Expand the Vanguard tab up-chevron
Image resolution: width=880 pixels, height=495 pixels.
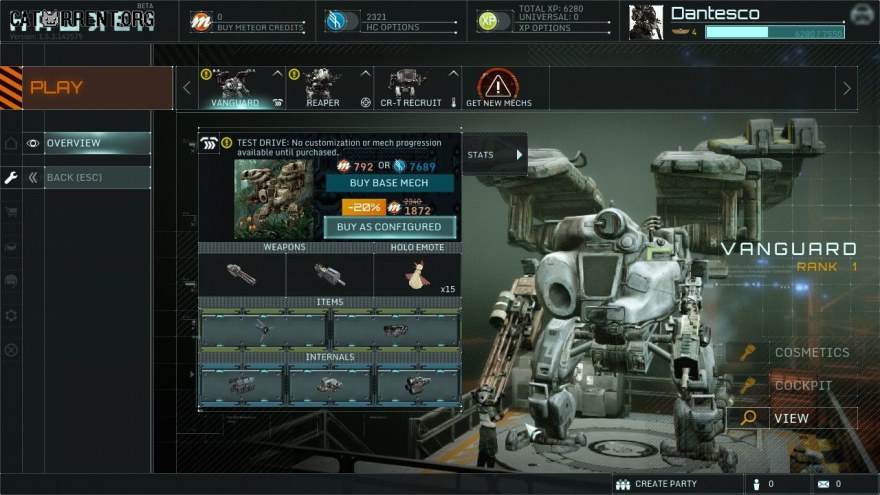pyautogui.click(x=277, y=74)
